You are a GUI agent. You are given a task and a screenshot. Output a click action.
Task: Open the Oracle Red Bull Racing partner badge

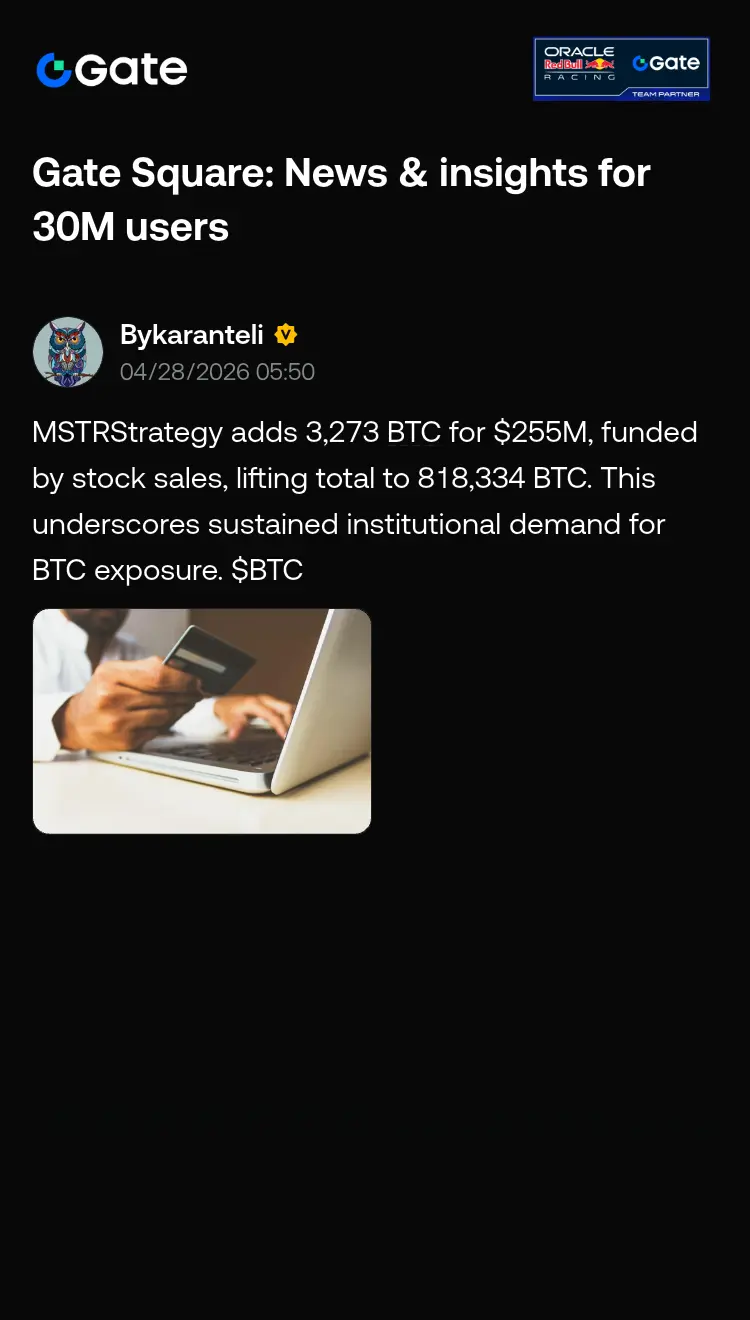coord(621,69)
